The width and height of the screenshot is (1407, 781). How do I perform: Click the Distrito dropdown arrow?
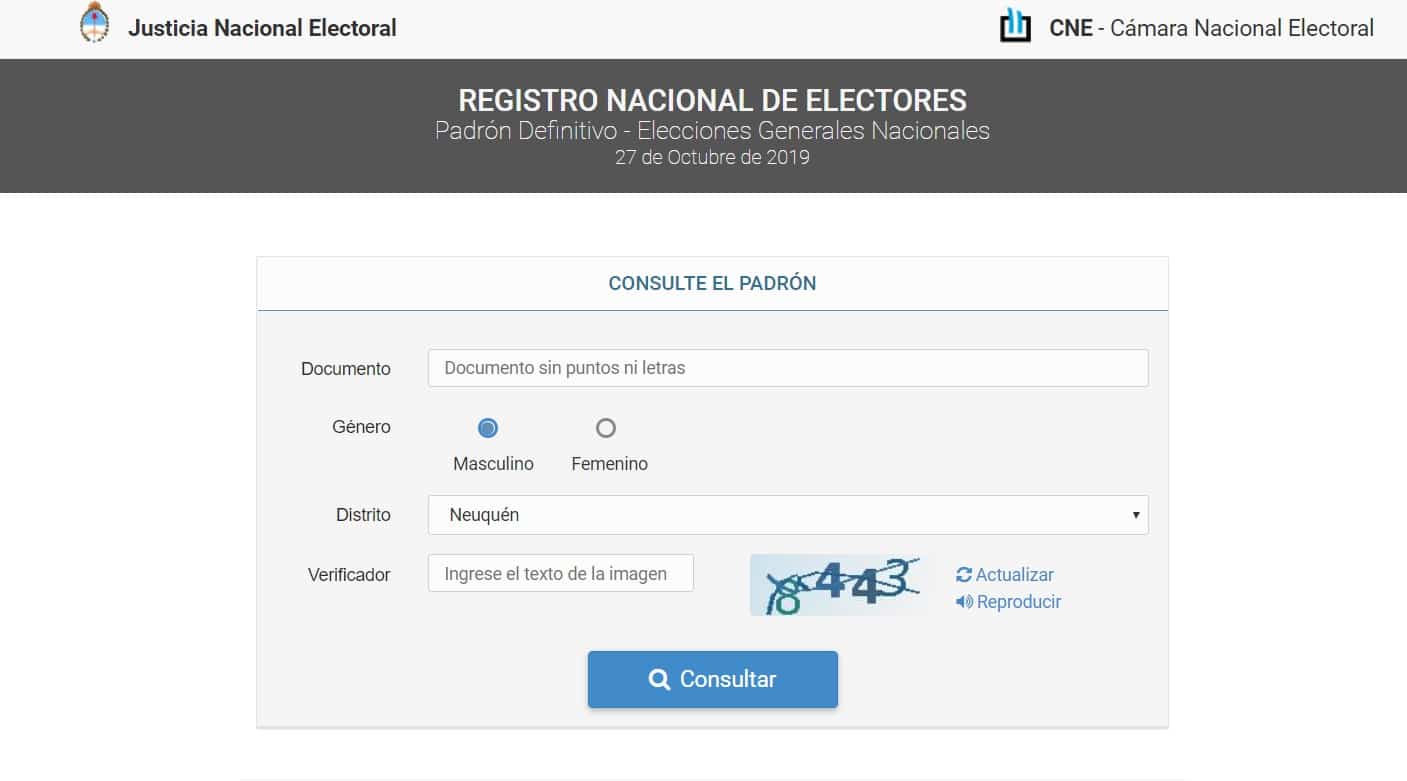[1136, 516]
